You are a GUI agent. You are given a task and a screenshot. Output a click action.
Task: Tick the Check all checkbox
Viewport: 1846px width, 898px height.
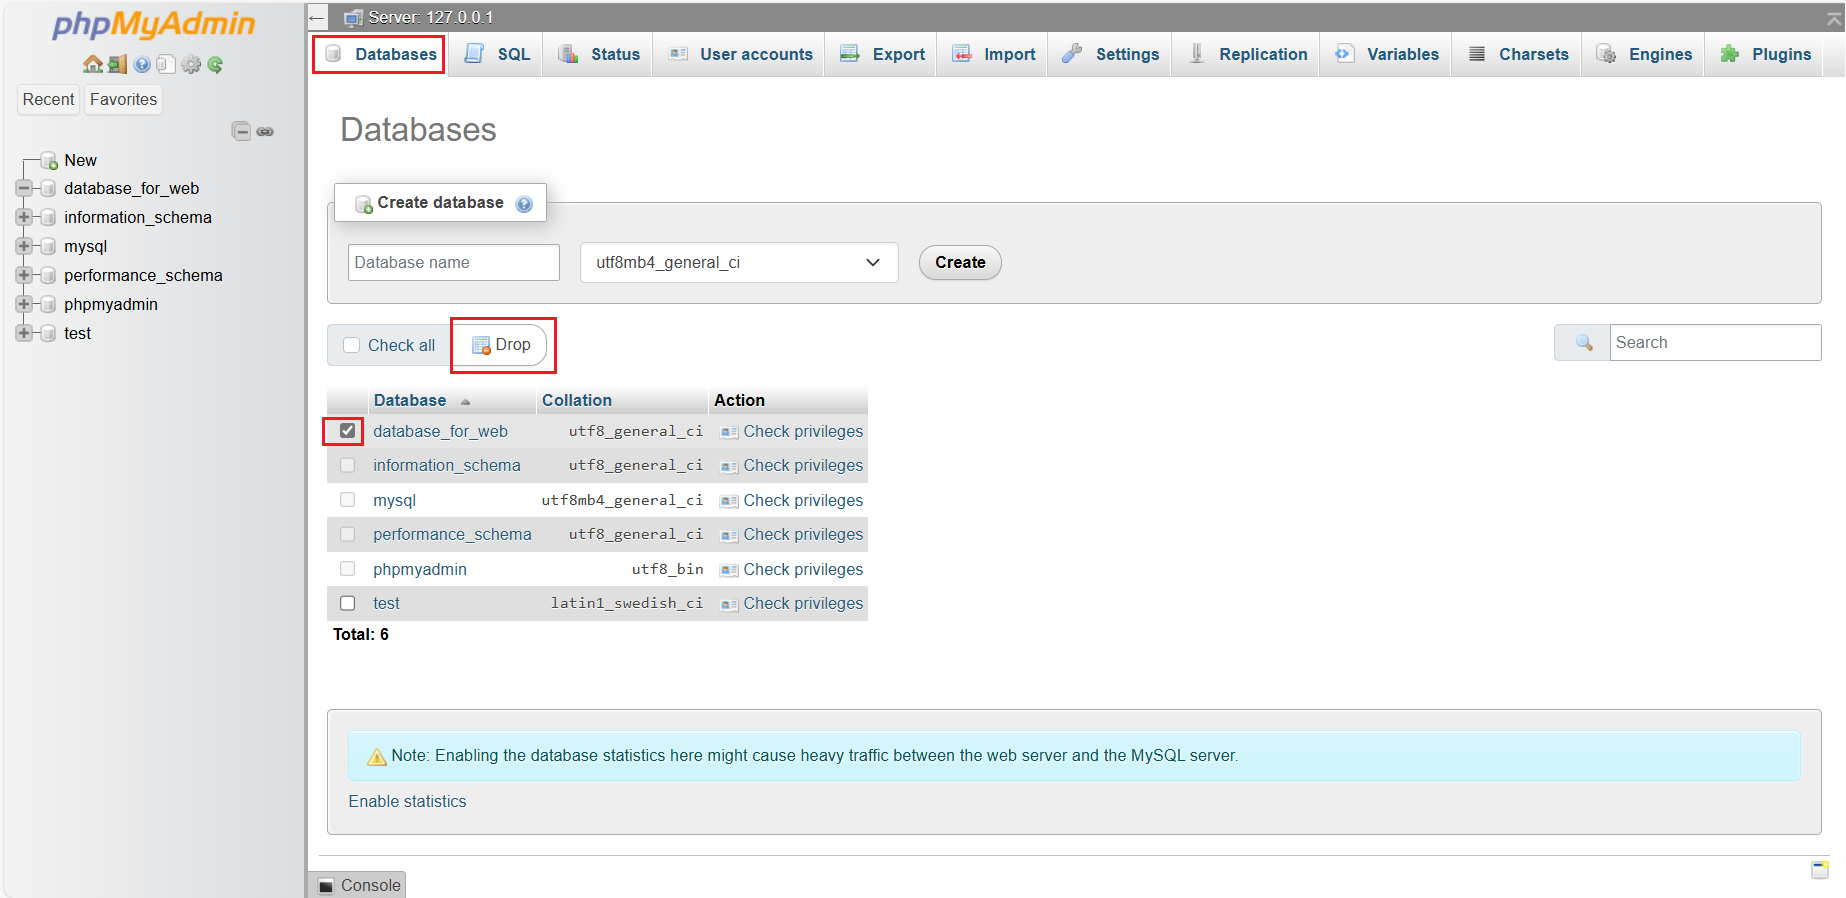click(x=351, y=345)
